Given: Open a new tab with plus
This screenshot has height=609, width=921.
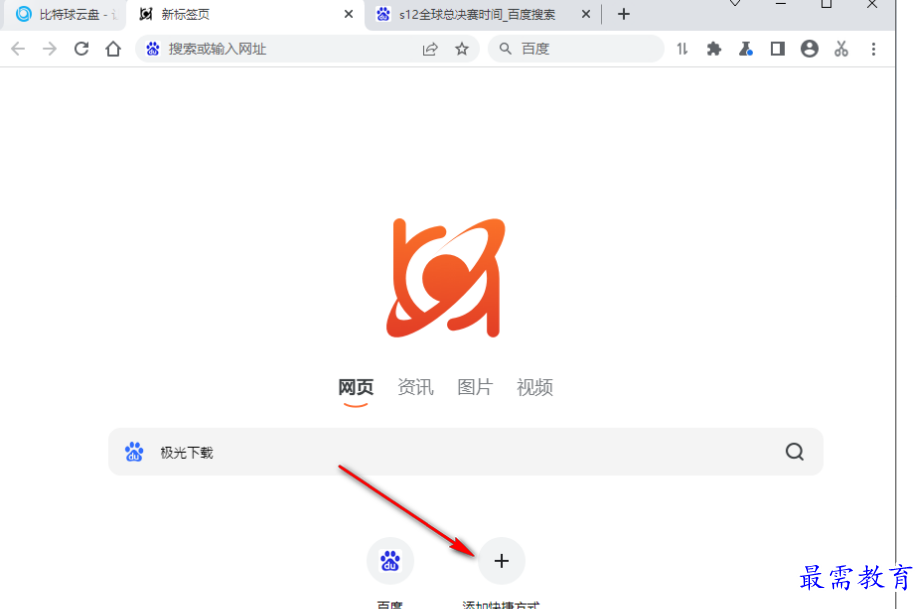Looking at the screenshot, I should click(624, 14).
